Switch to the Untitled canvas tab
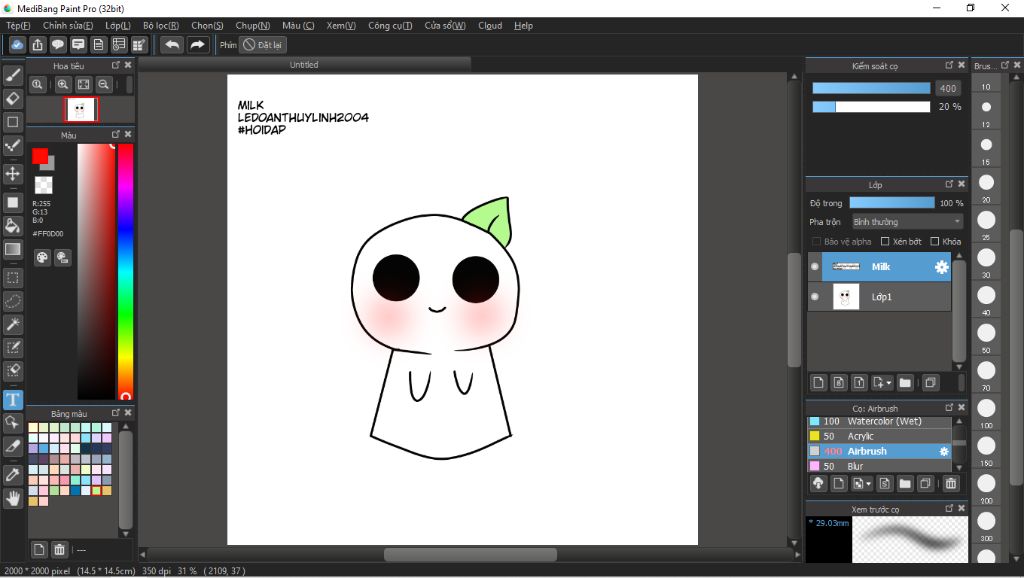1024x578 pixels. (304, 65)
